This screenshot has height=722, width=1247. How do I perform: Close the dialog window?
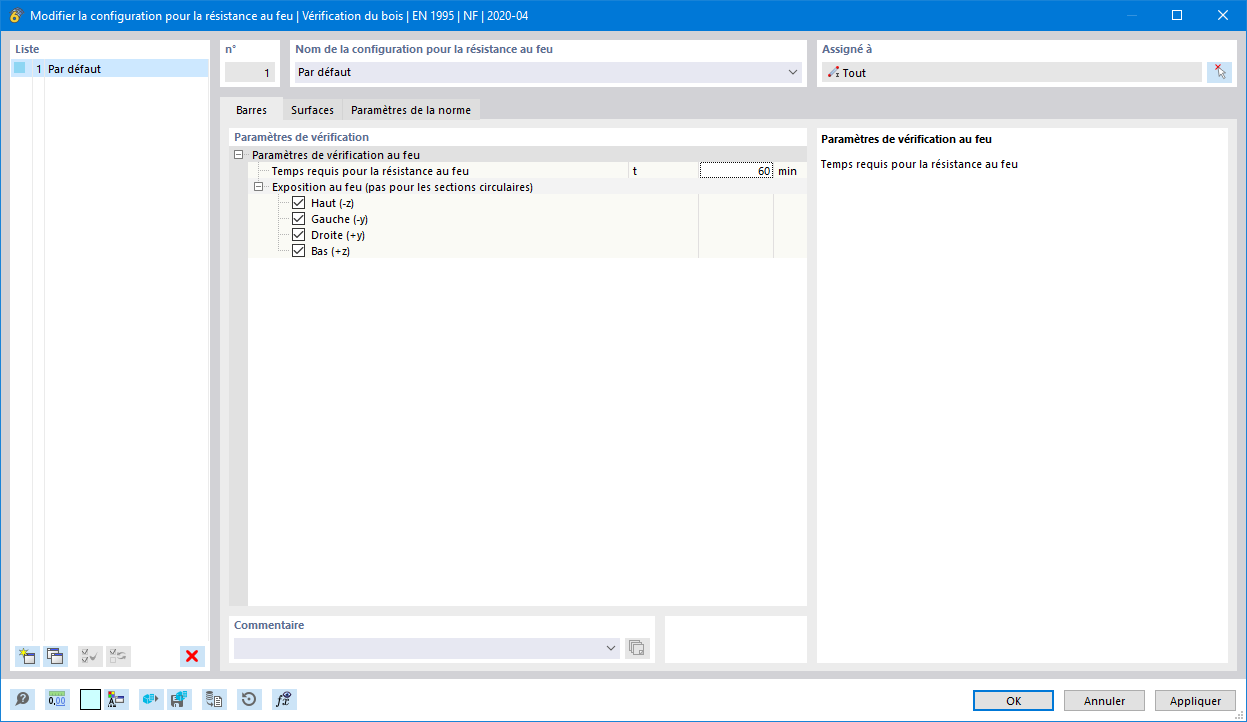(x=1223, y=15)
